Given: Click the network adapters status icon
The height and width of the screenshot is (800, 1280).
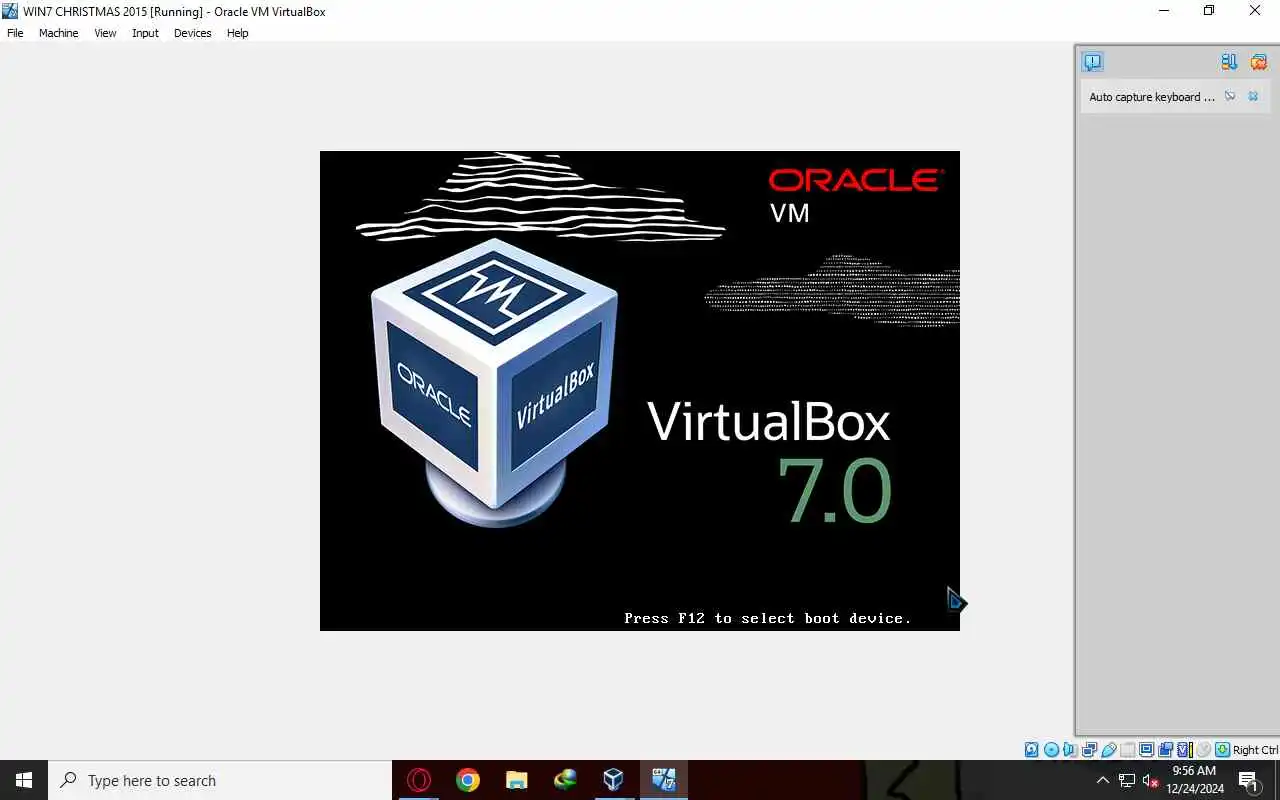Looking at the screenshot, I should pyautogui.click(x=1089, y=750).
